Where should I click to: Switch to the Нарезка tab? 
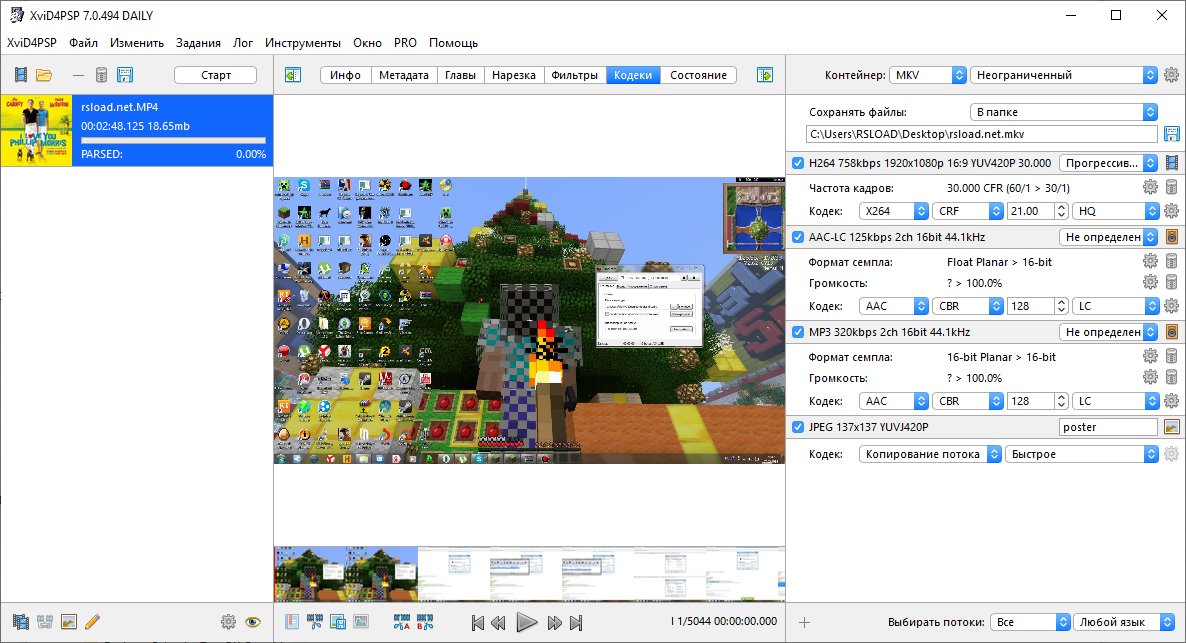point(514,75)
